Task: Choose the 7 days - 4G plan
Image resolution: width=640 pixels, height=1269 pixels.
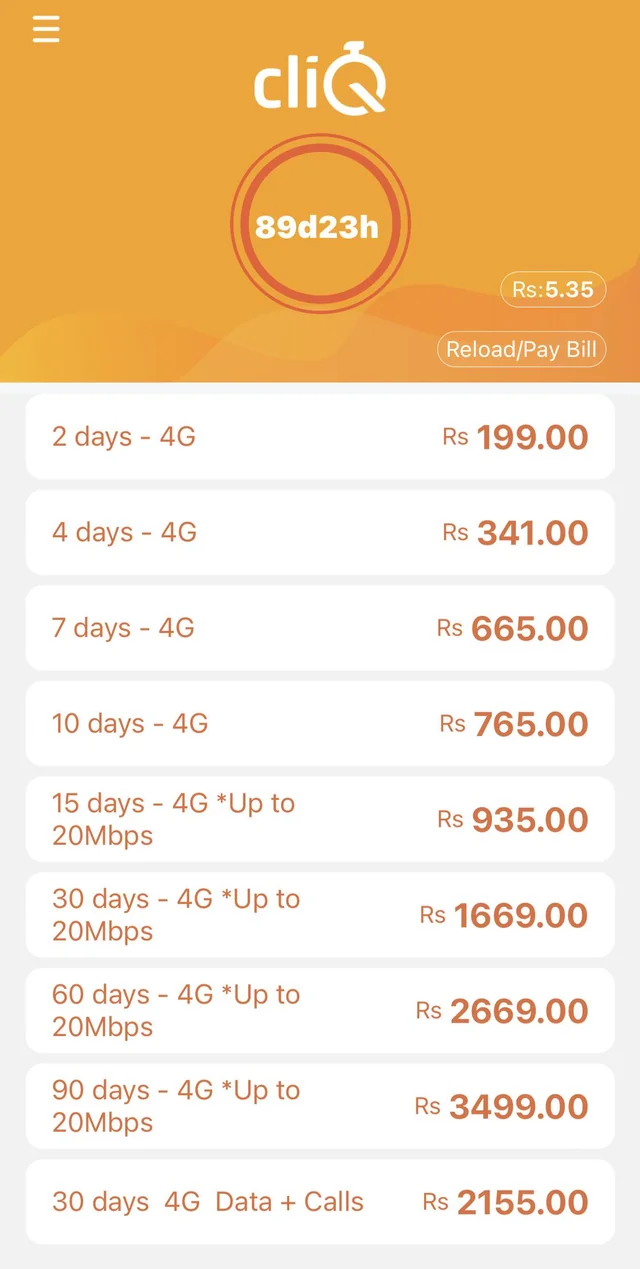Action: click(x=319, y=628)
